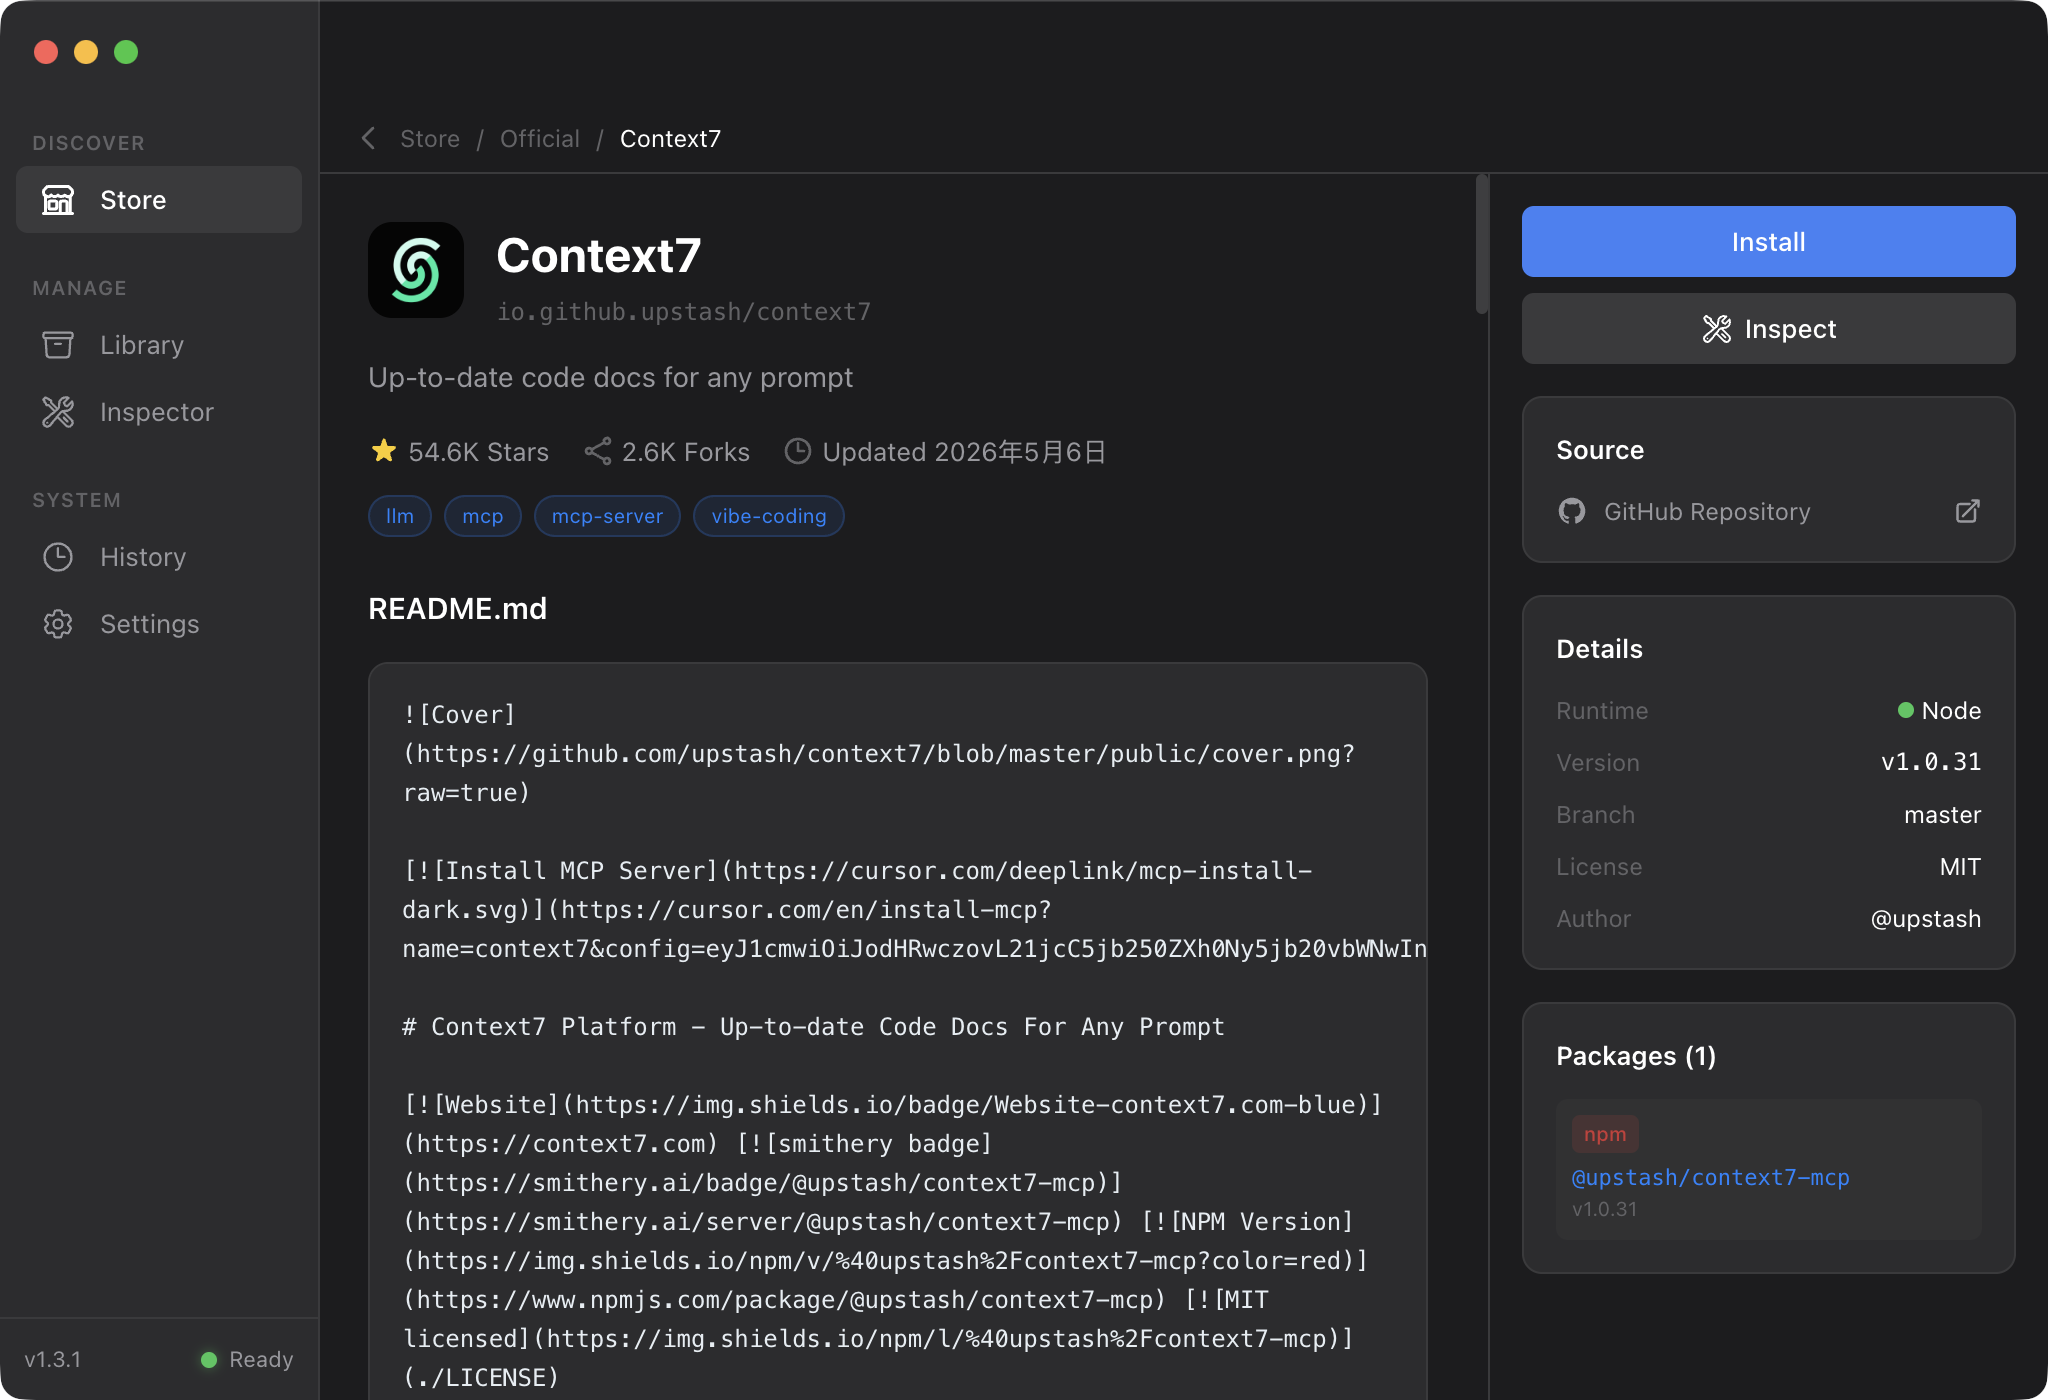Click the Library box icon
The height and width of the screenshot is (1400, 2048).
coord(58,345)
